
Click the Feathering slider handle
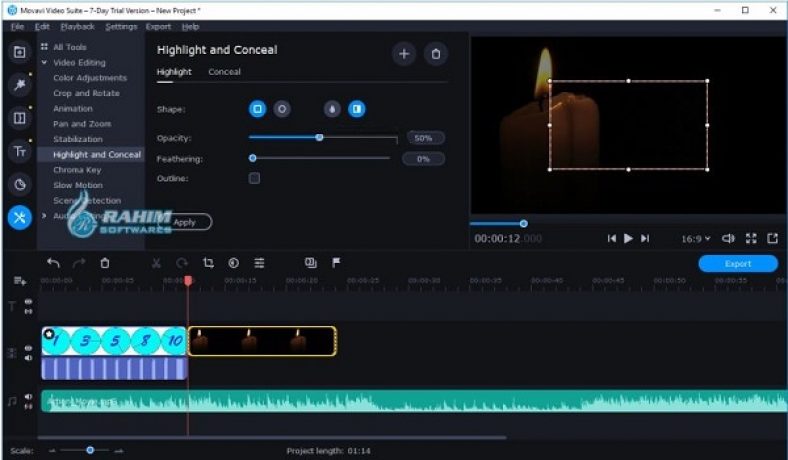coord(253,158)
